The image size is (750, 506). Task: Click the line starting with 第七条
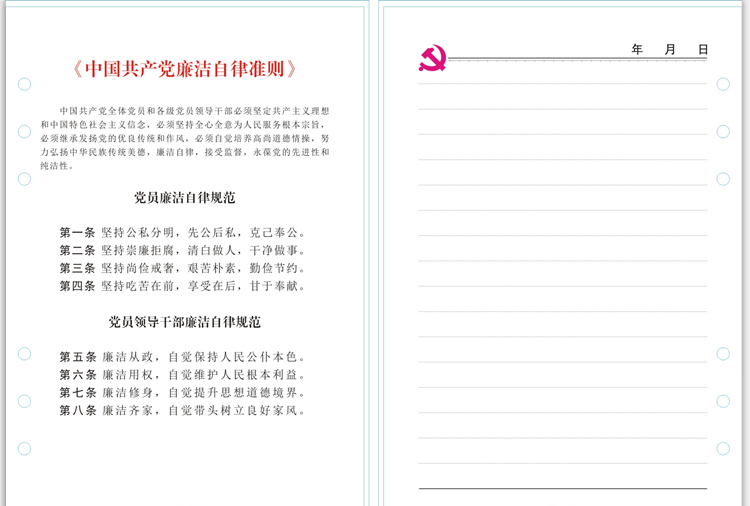tap(182, 393)
